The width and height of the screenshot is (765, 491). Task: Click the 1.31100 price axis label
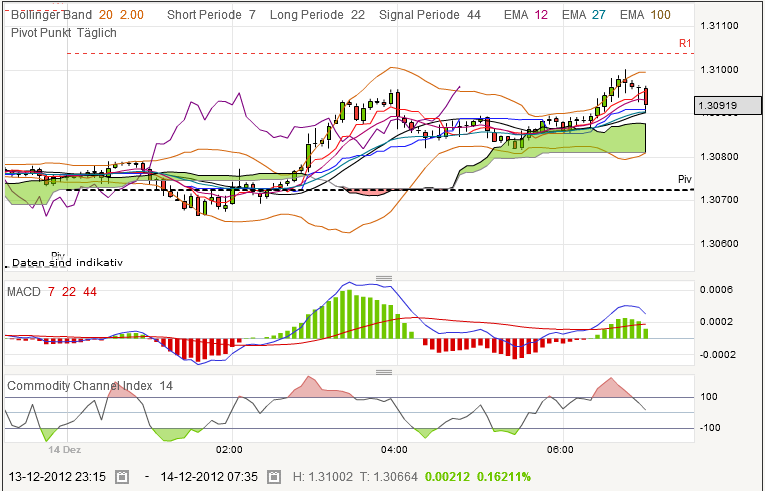click(719, 26)
